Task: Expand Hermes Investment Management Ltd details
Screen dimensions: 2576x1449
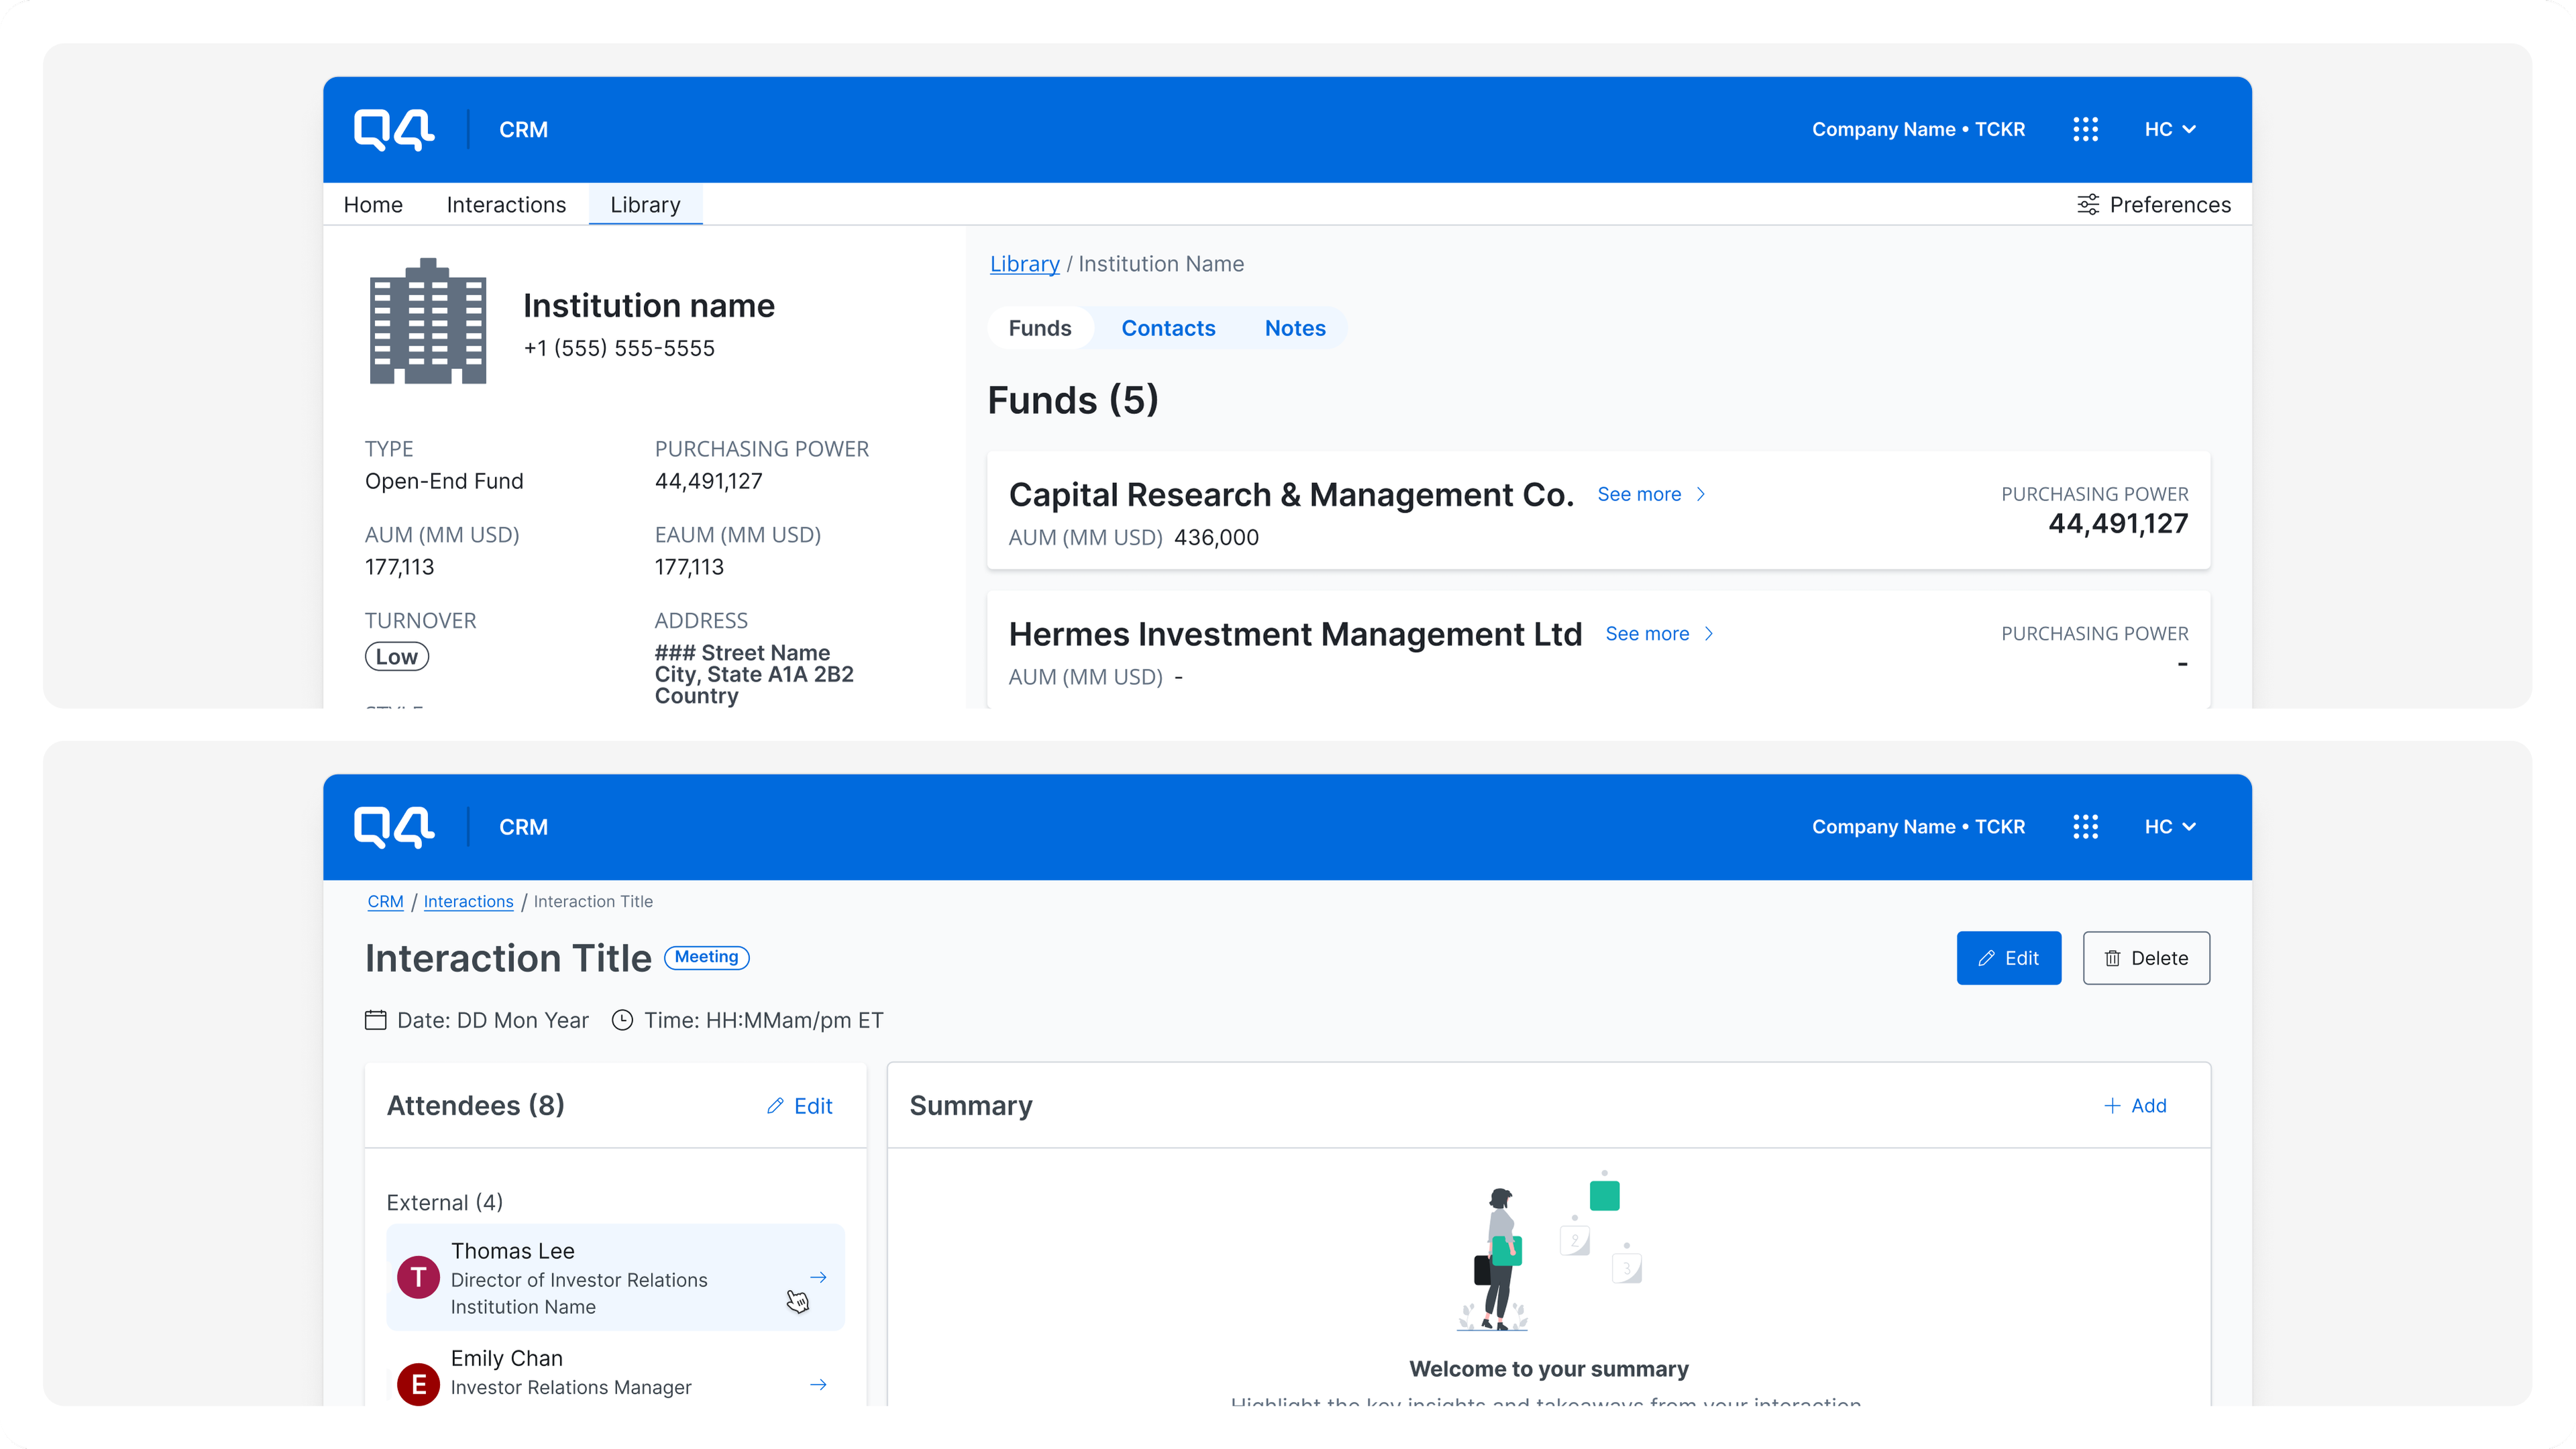Action: click(1657, 633)
